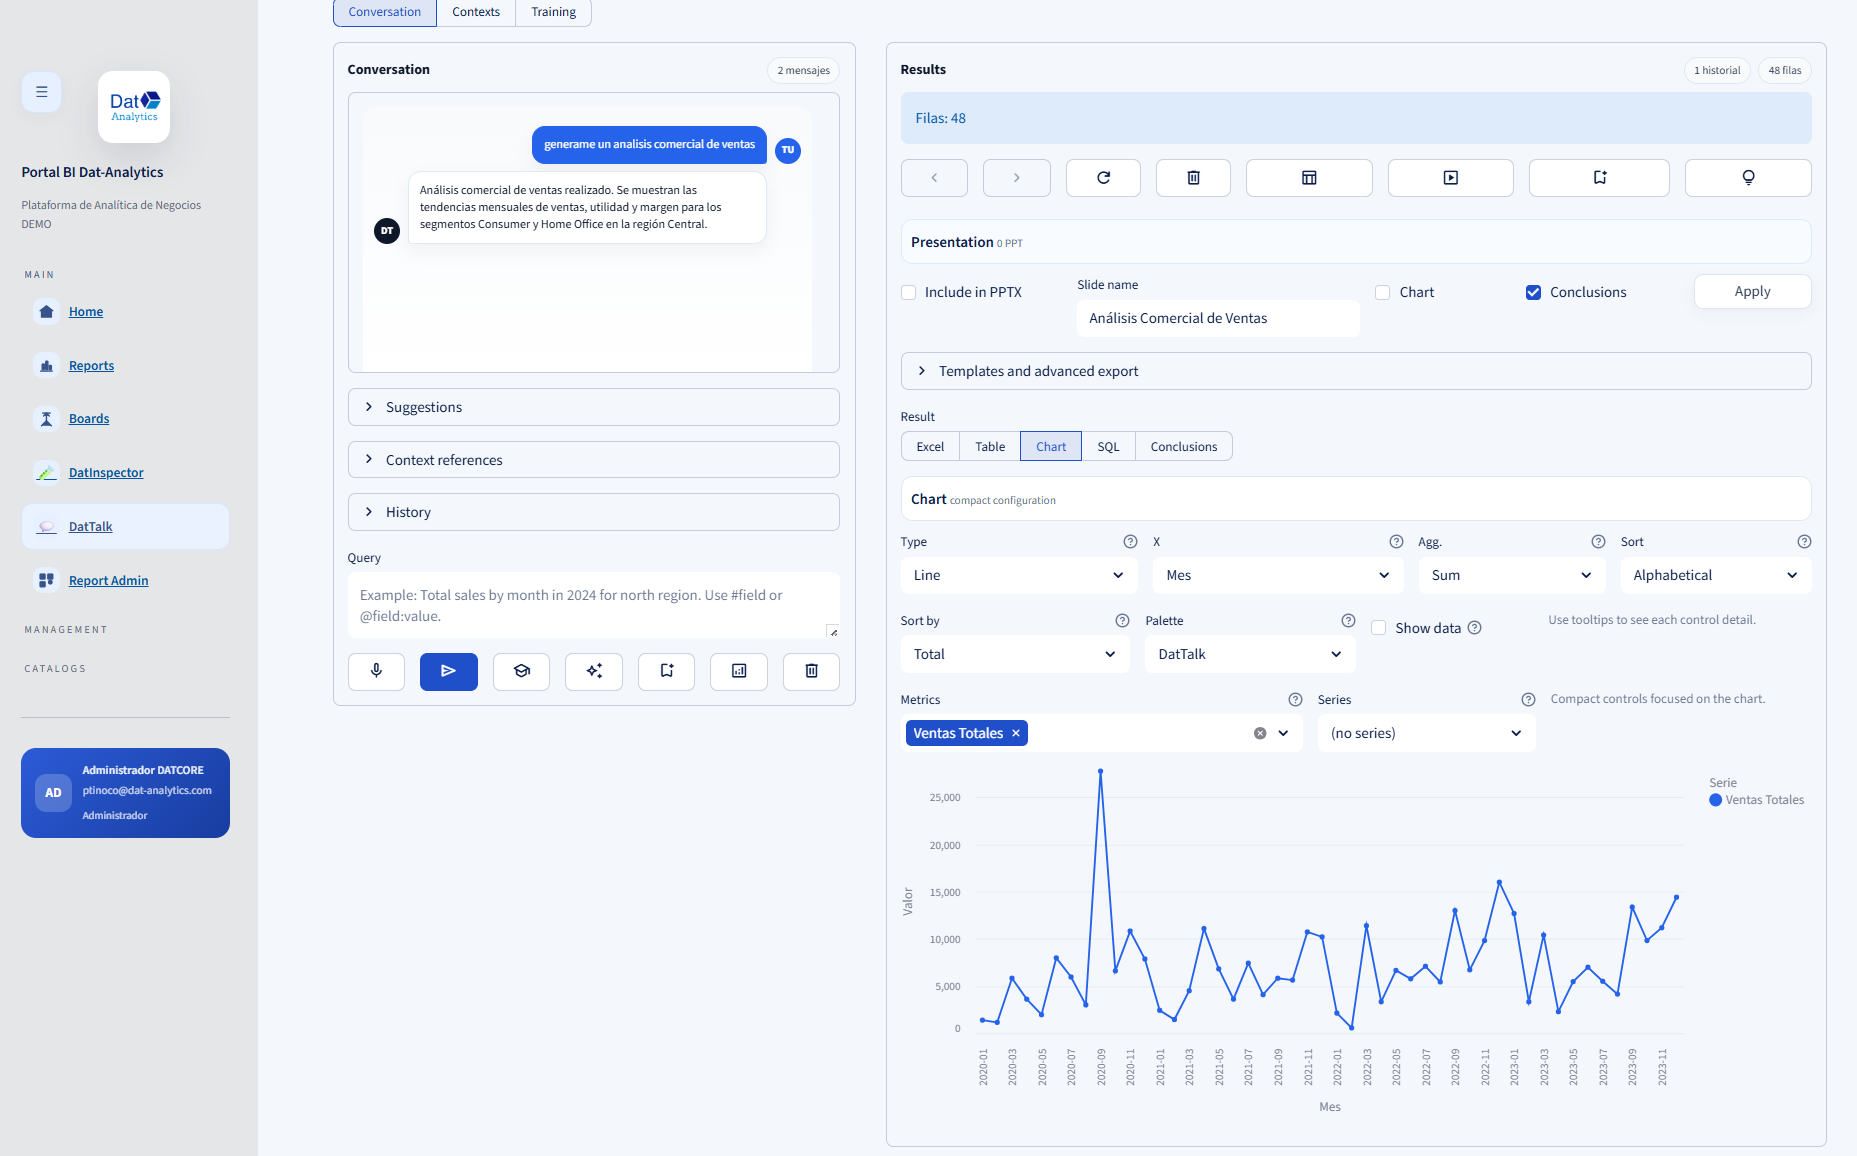
Task: Click the bookmark-add button under query
Action: click(x=666, y=671)
